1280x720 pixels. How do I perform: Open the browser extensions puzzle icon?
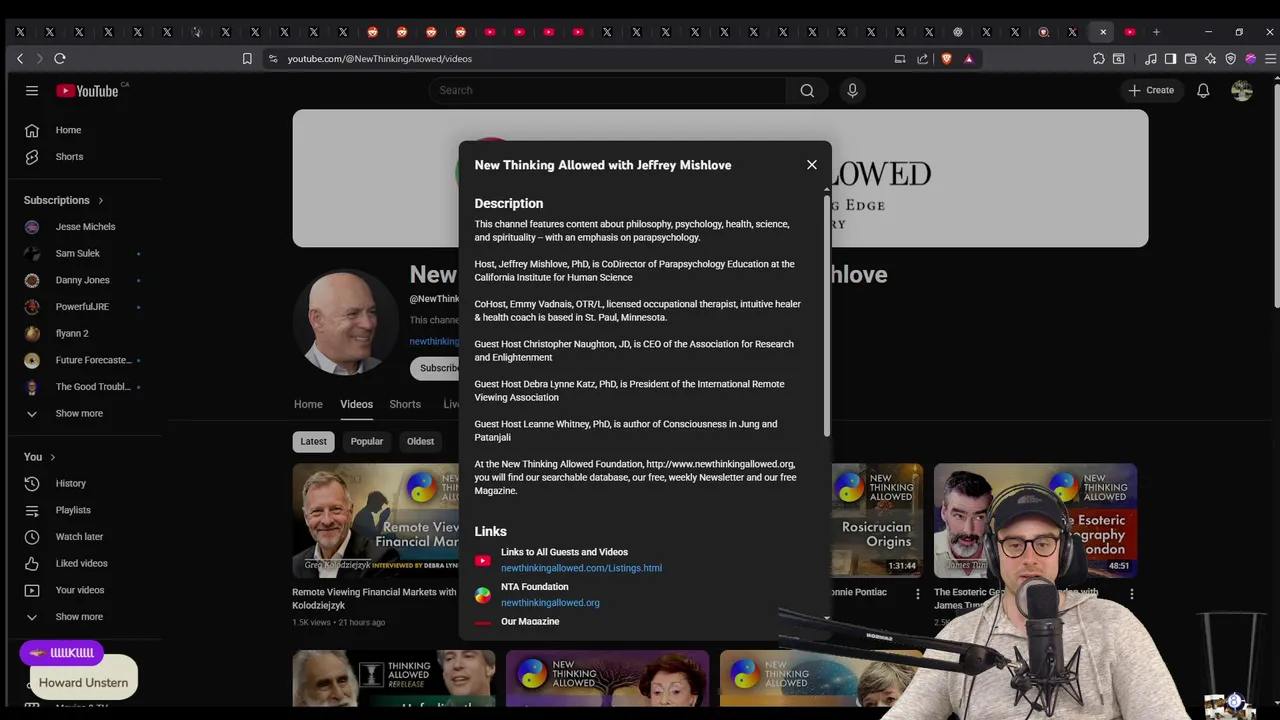1099,59
